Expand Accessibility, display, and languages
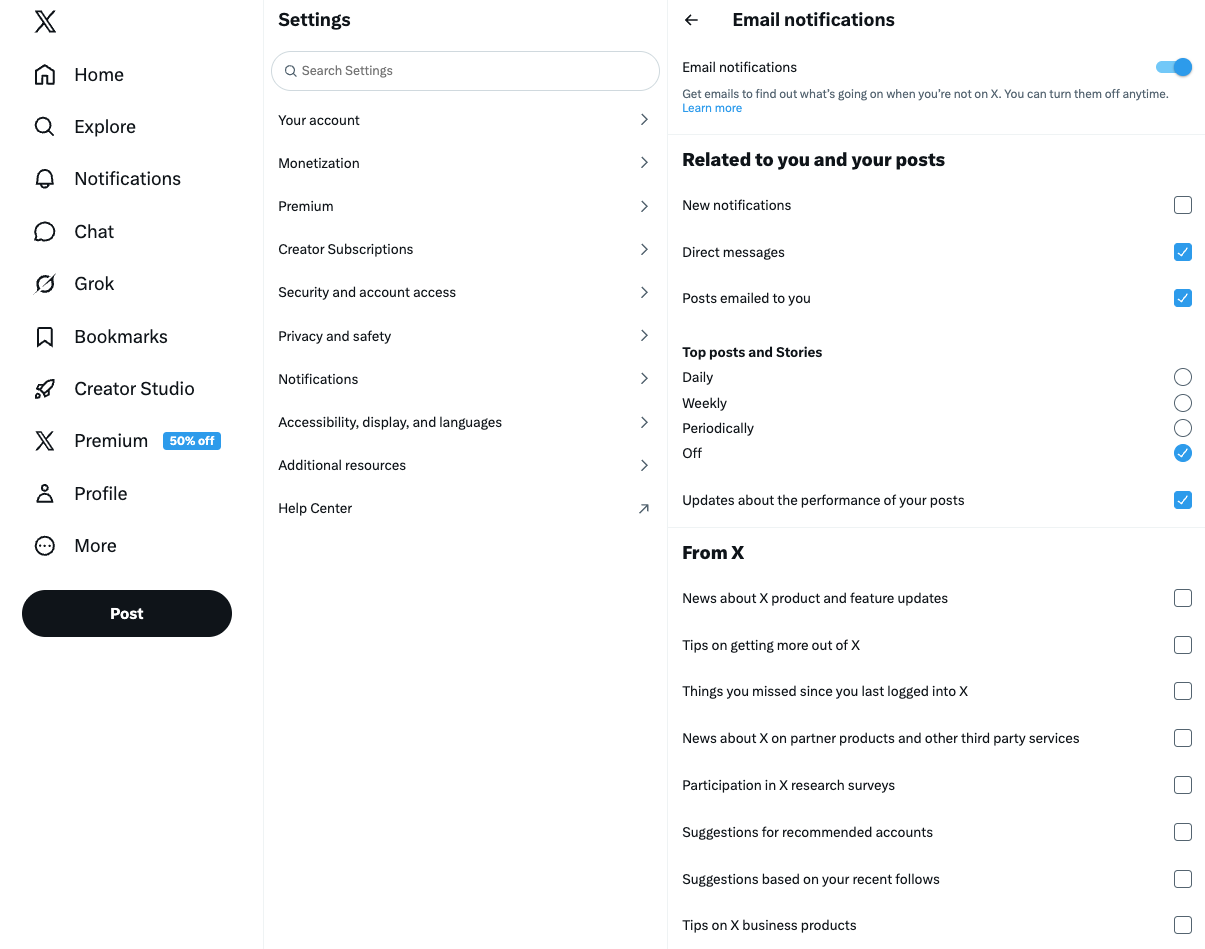This screenshot has height=949, width=1205. [465, 422]
